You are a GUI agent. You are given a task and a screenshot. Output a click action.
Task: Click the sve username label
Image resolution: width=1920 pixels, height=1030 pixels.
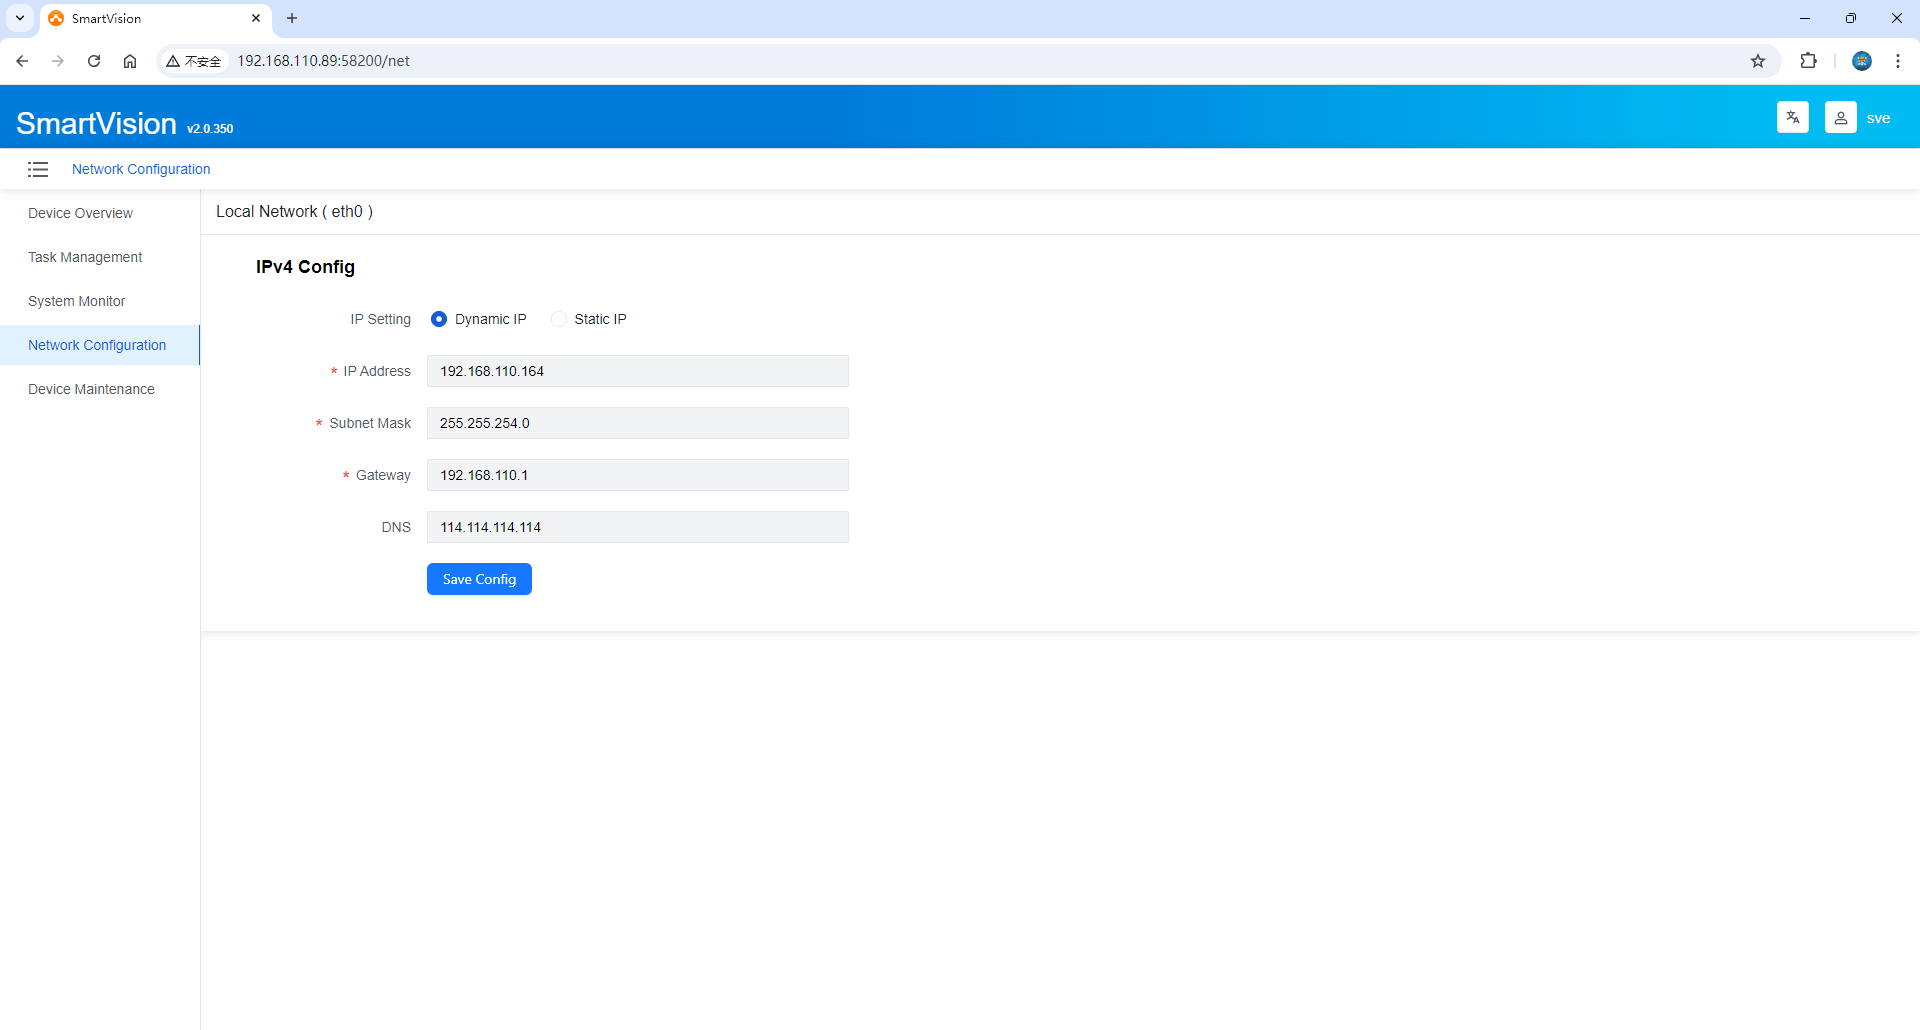pos(1878,118)
